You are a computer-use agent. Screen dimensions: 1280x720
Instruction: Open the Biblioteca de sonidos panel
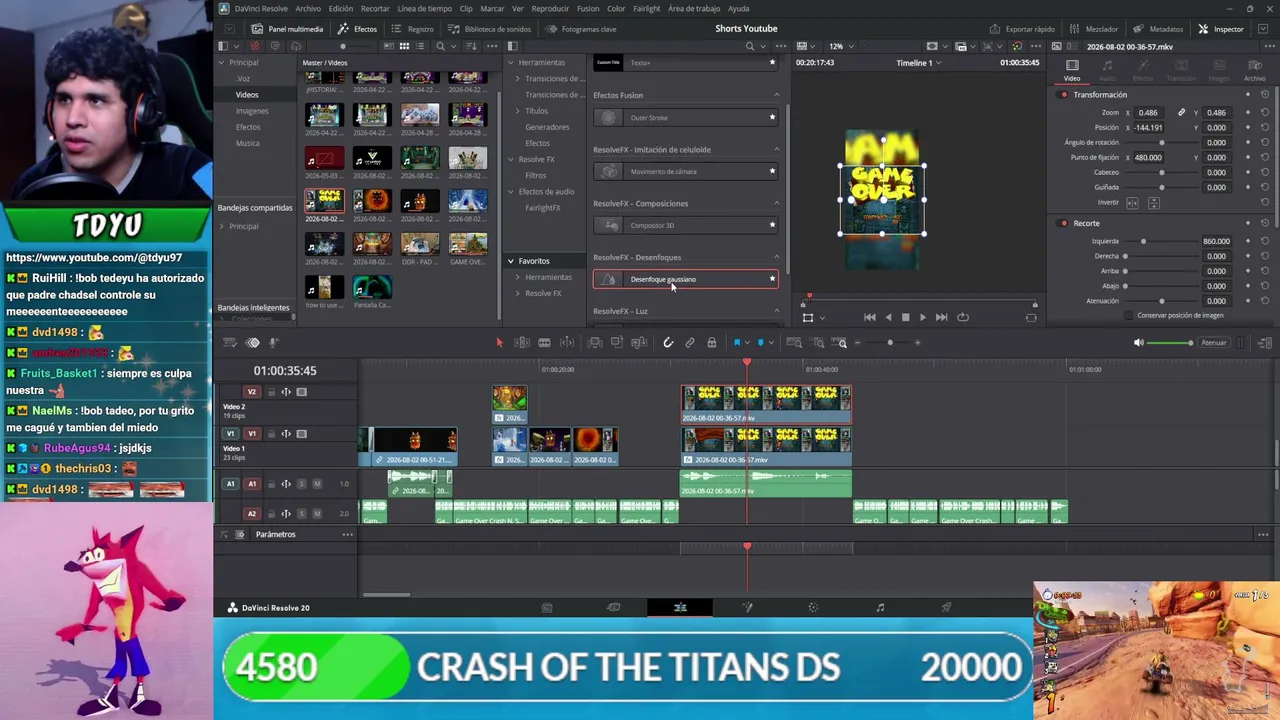click(x=489, y=29)
